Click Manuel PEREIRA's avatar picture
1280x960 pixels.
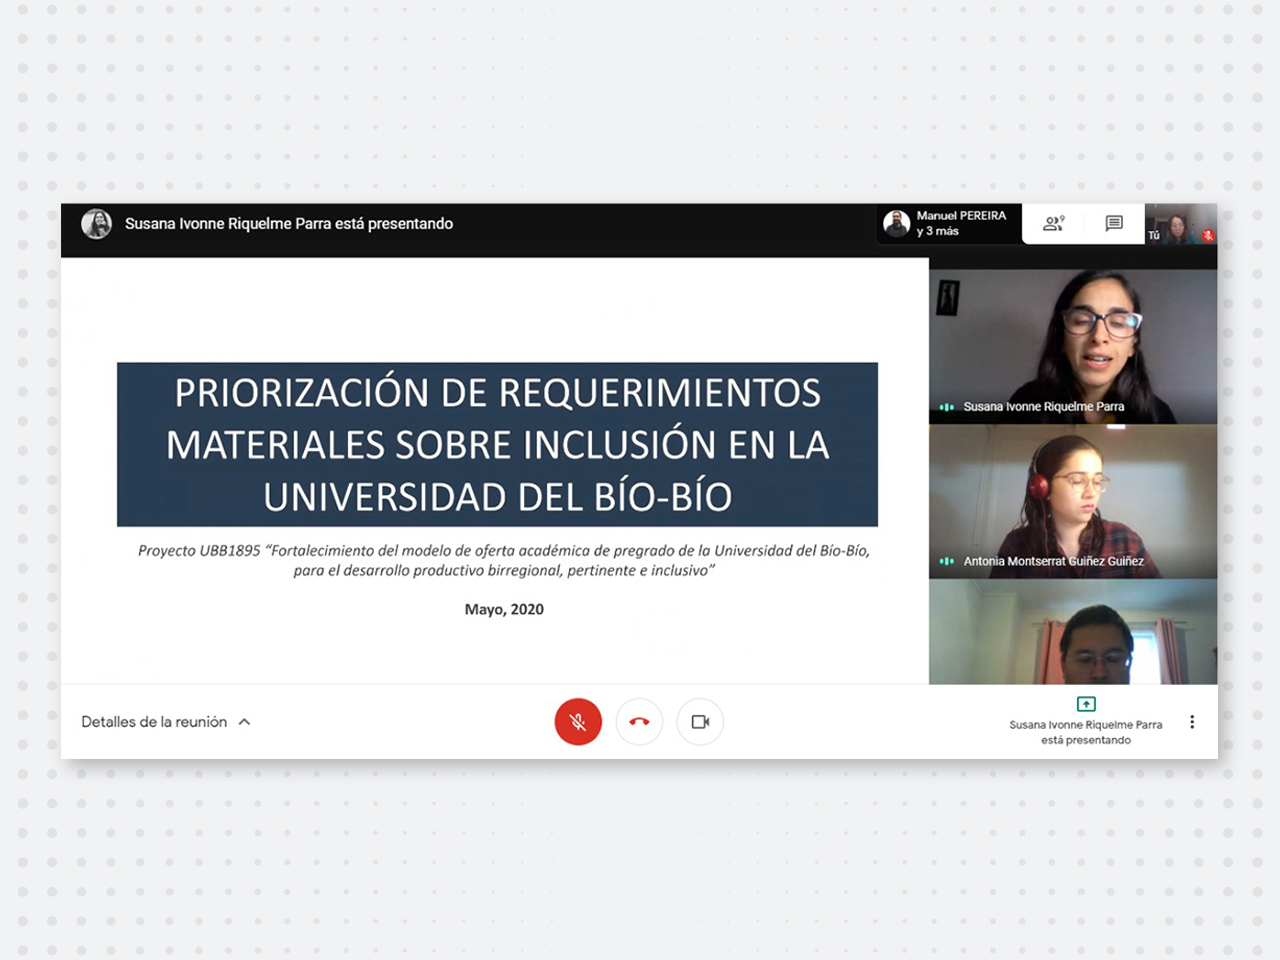coord(897,224)
